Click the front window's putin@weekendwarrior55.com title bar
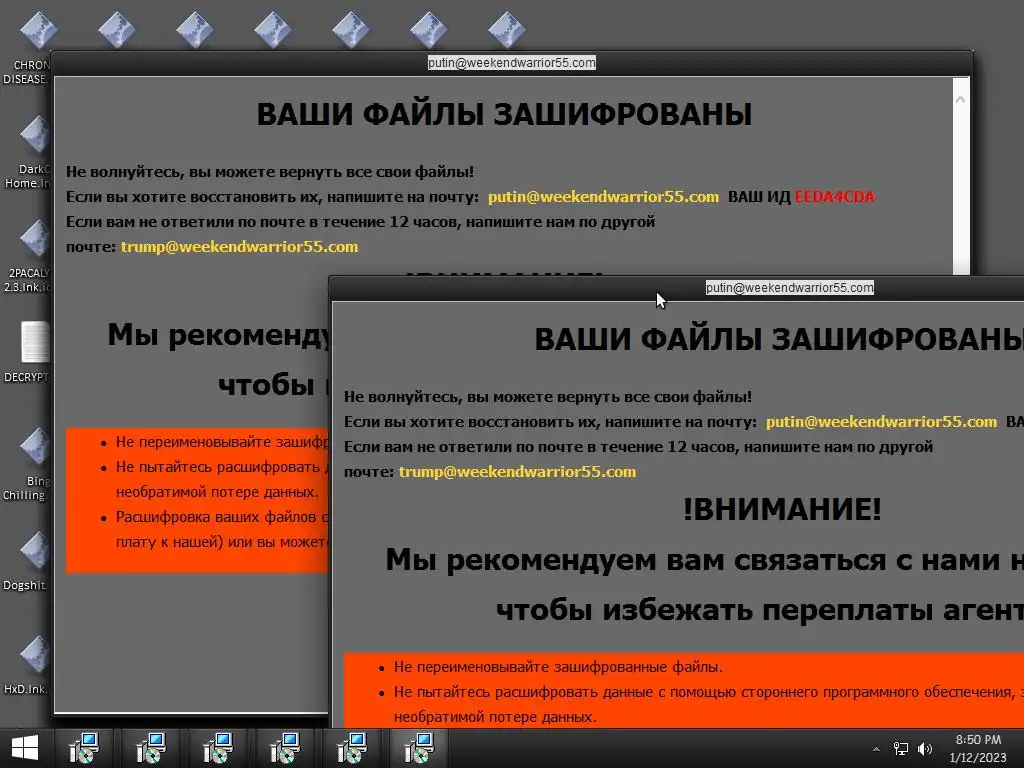The image size is (1024, 768). (790, 288)
